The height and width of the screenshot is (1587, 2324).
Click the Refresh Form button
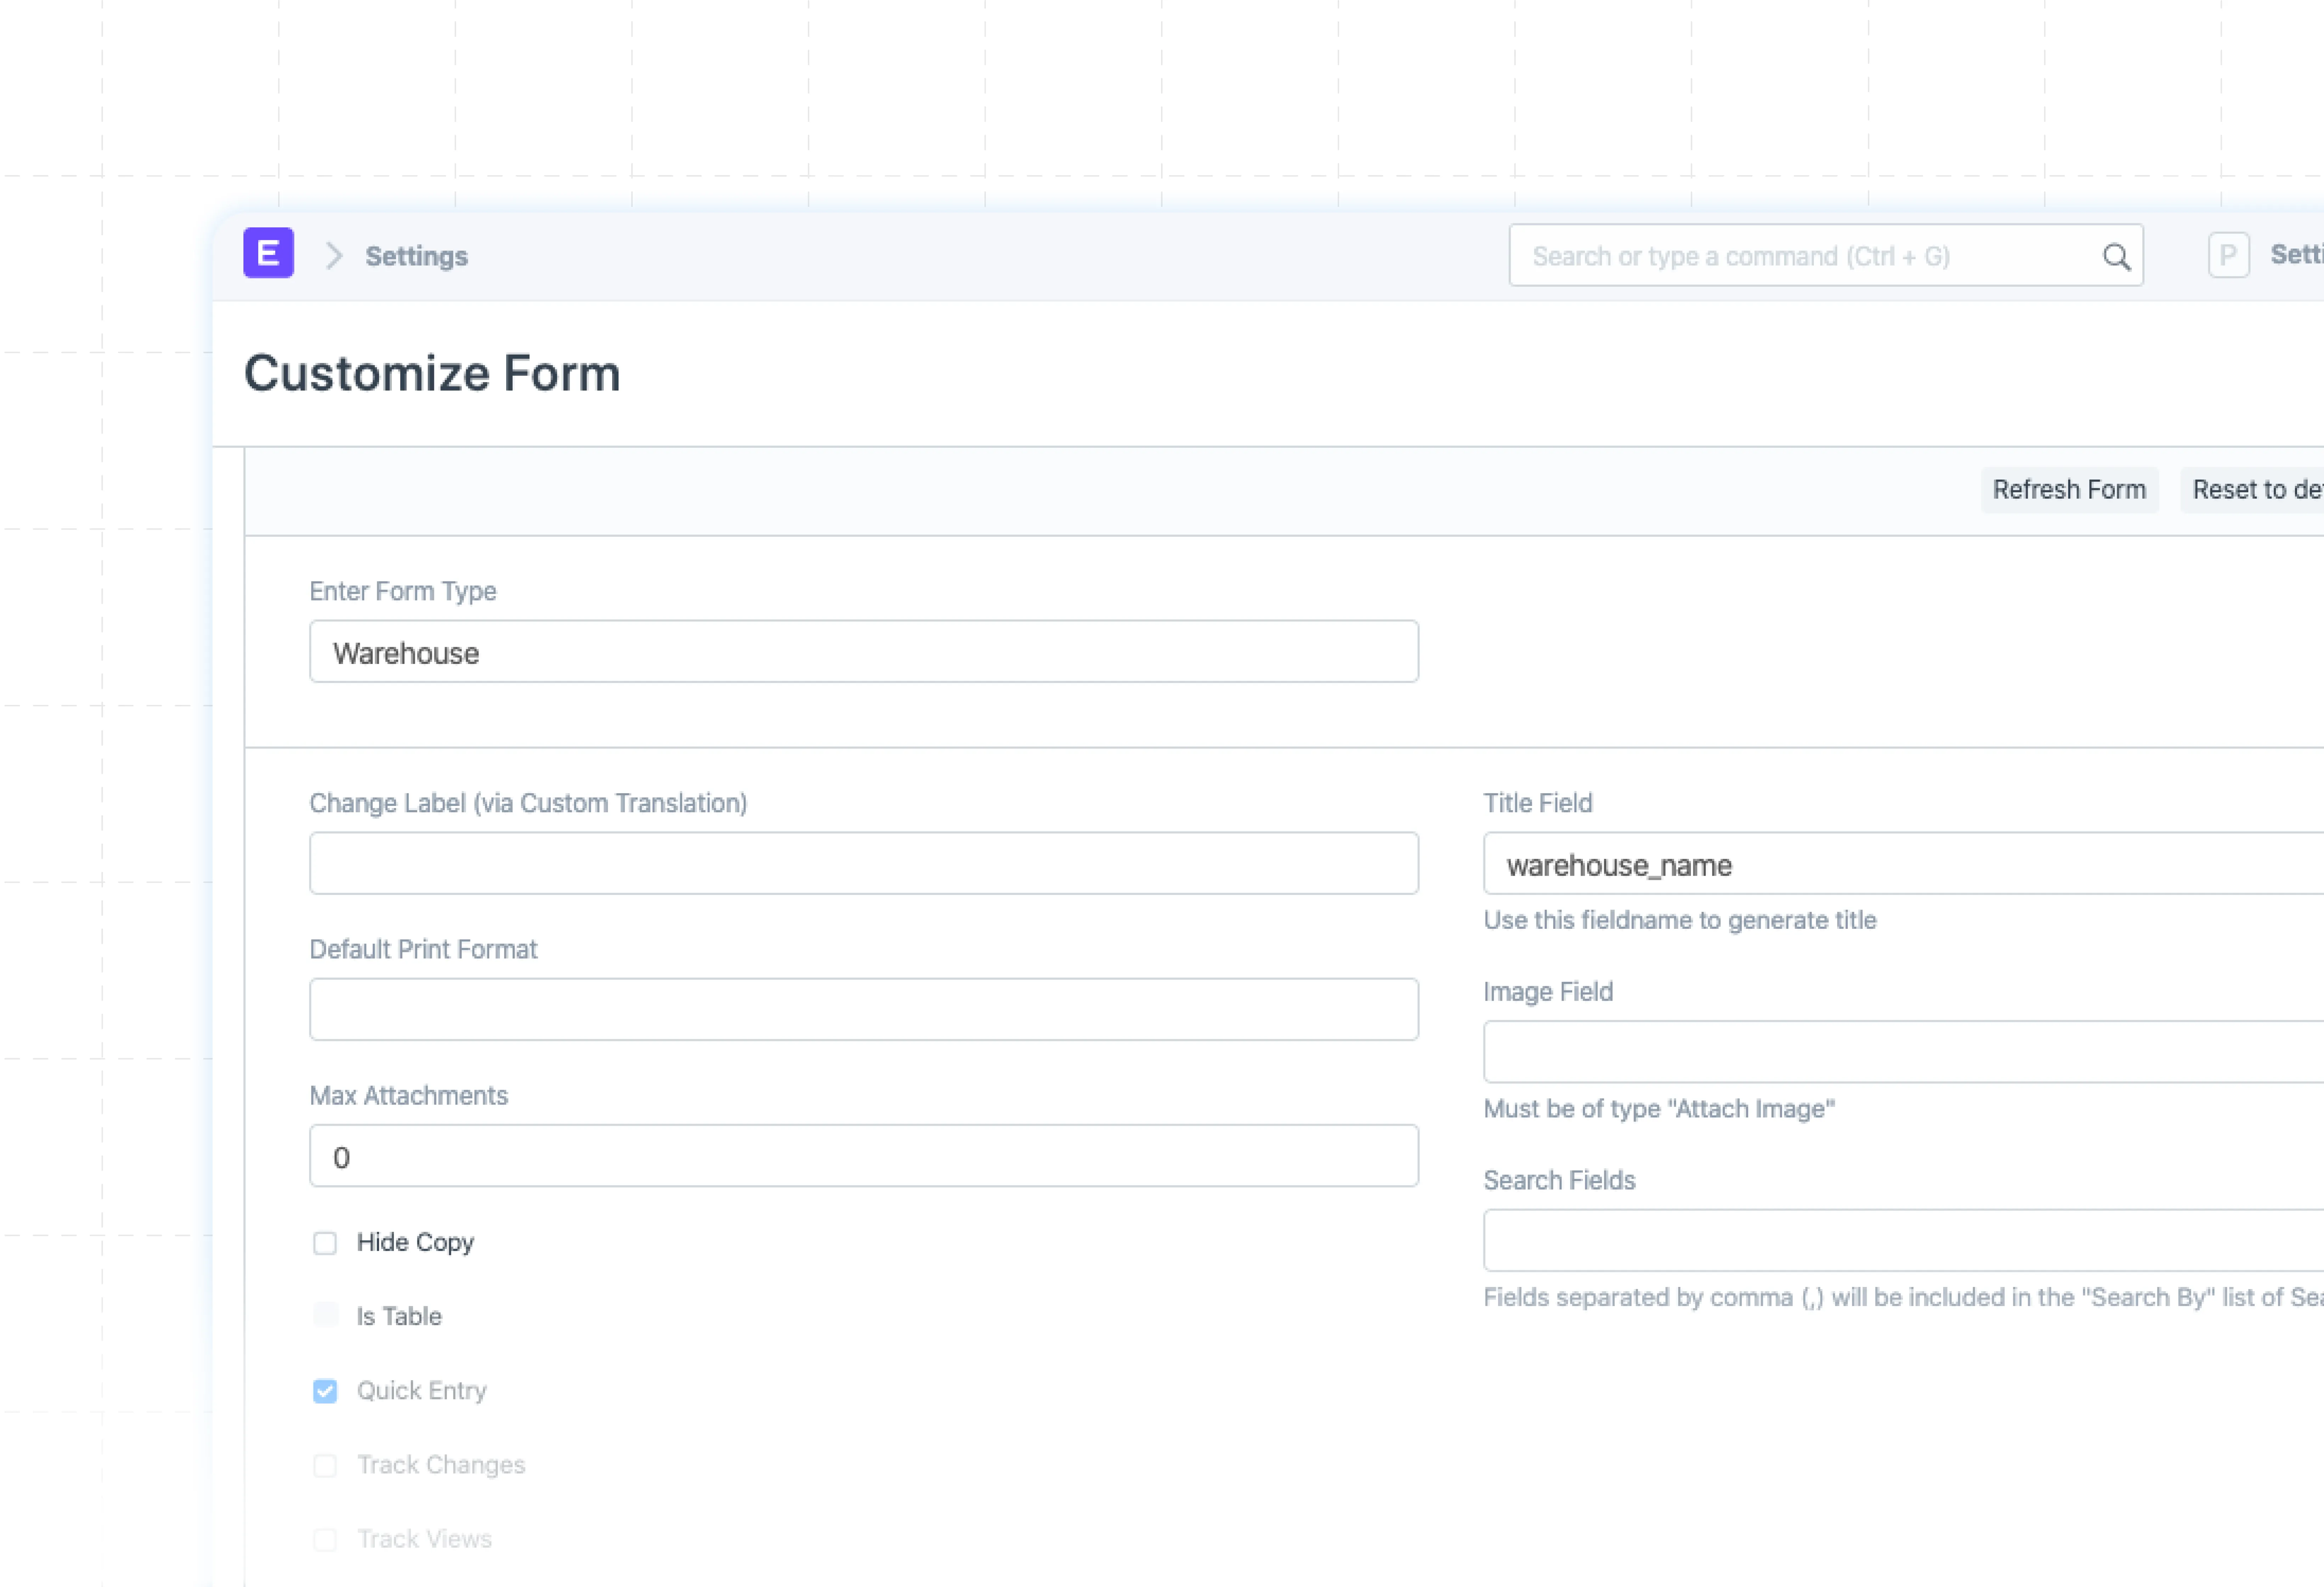tap(2068, 490)
